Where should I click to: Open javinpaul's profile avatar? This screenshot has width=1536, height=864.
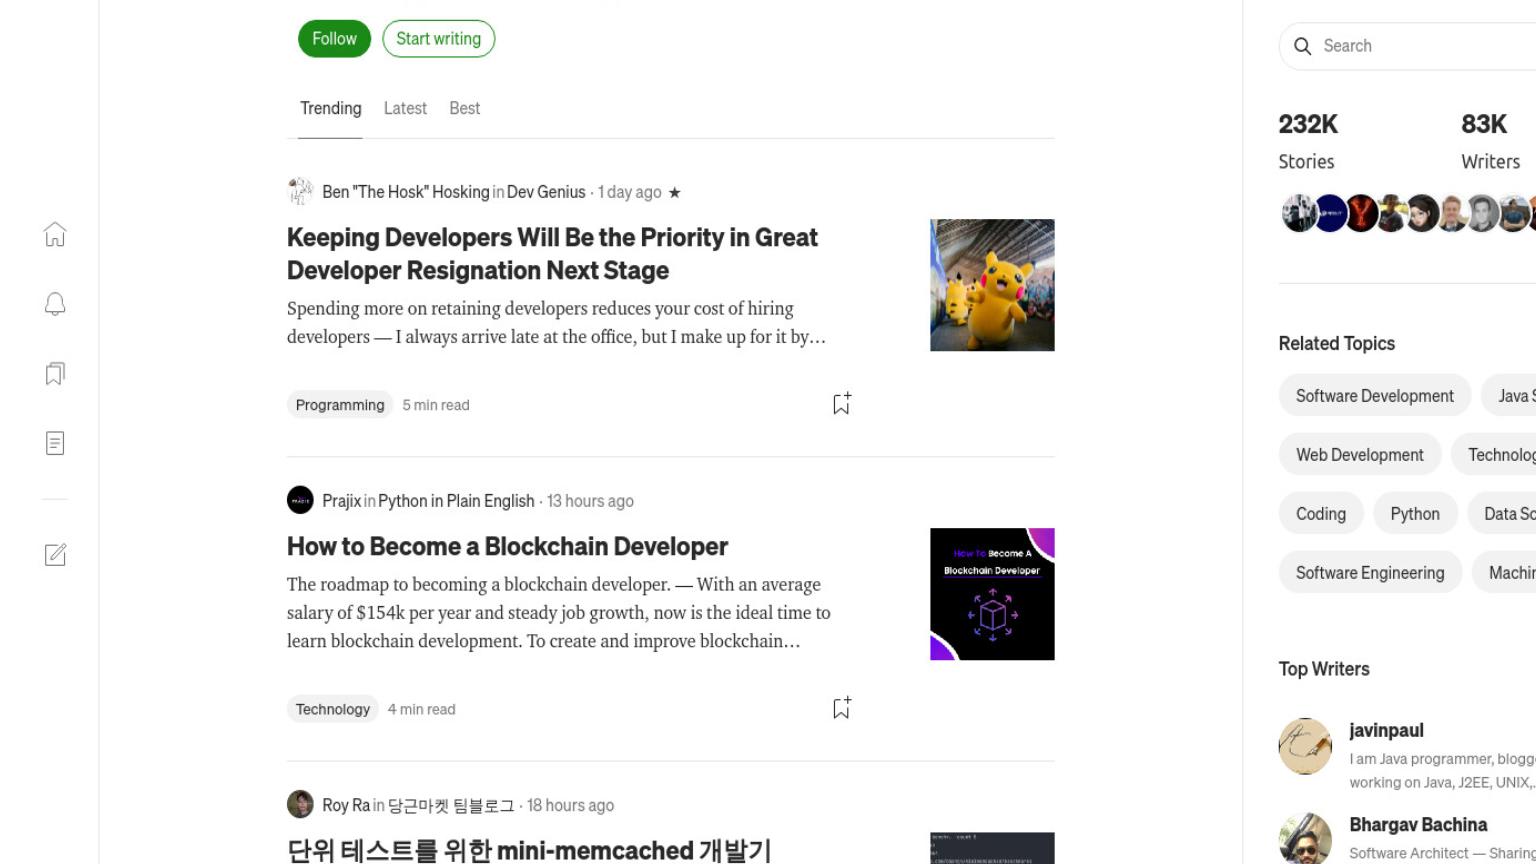click(x=1305, y=746)
